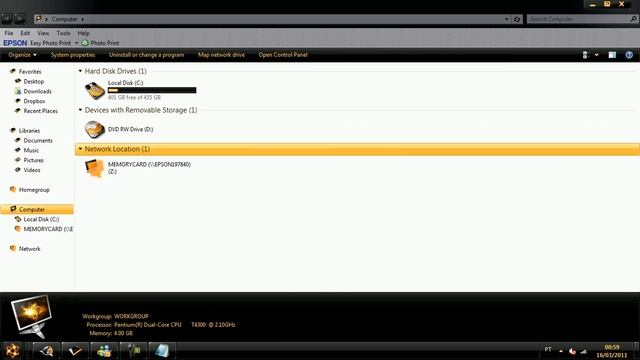This screenshot has width=640, height=360.
Task: Select MEMORYCARD in navigation pane
Action: click(48, 229)
